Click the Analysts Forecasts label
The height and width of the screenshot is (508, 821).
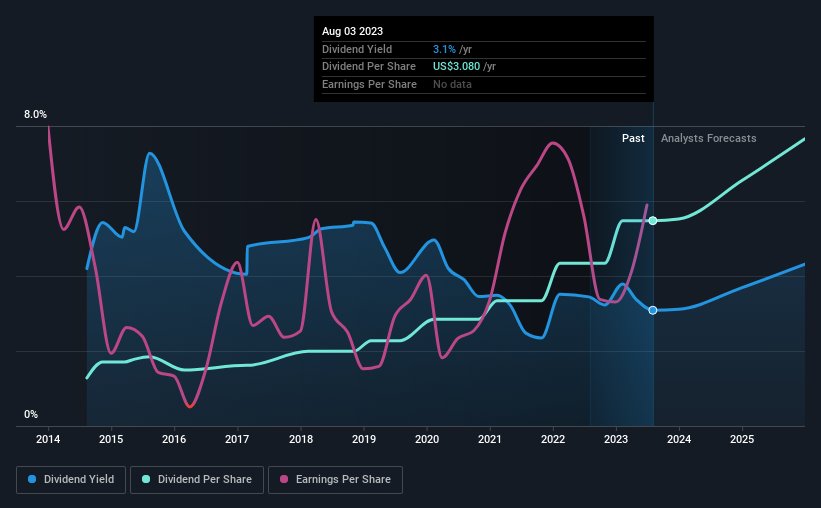click(x=708, y=138)
